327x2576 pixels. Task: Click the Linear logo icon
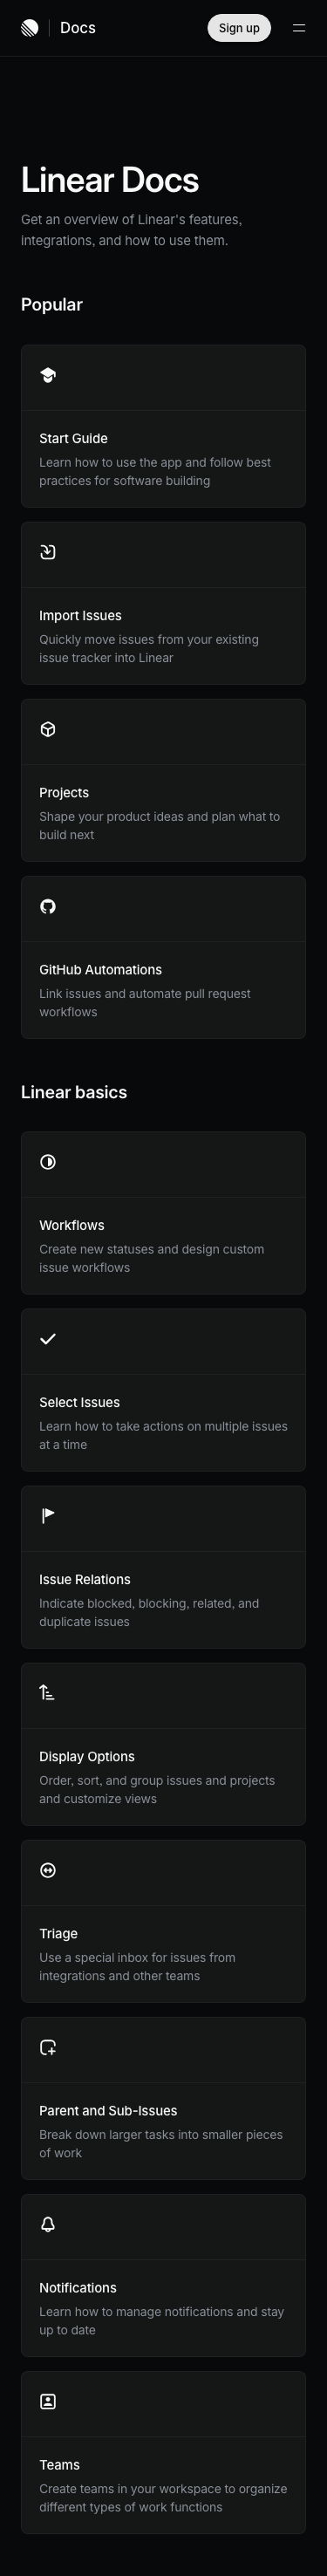pos(30,28)
